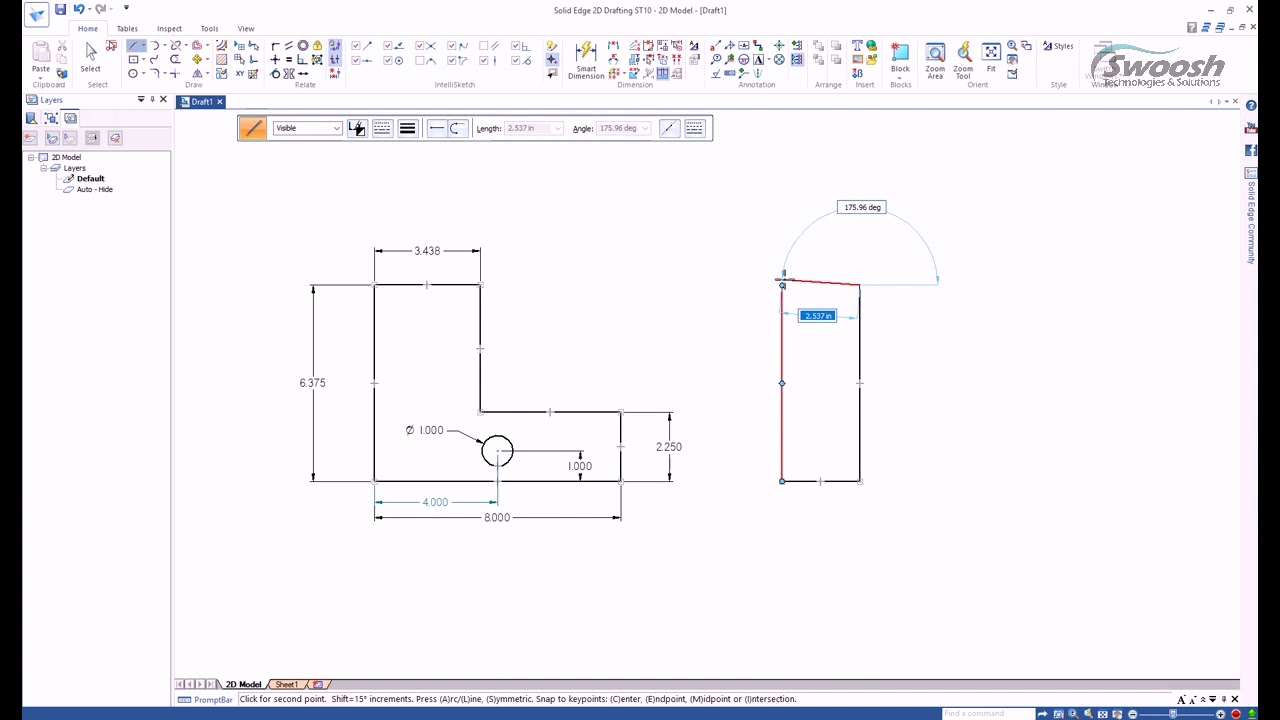The image size is (1280, 720).
Task: Switch to the View ribbon tab
Action: [246, 28]
